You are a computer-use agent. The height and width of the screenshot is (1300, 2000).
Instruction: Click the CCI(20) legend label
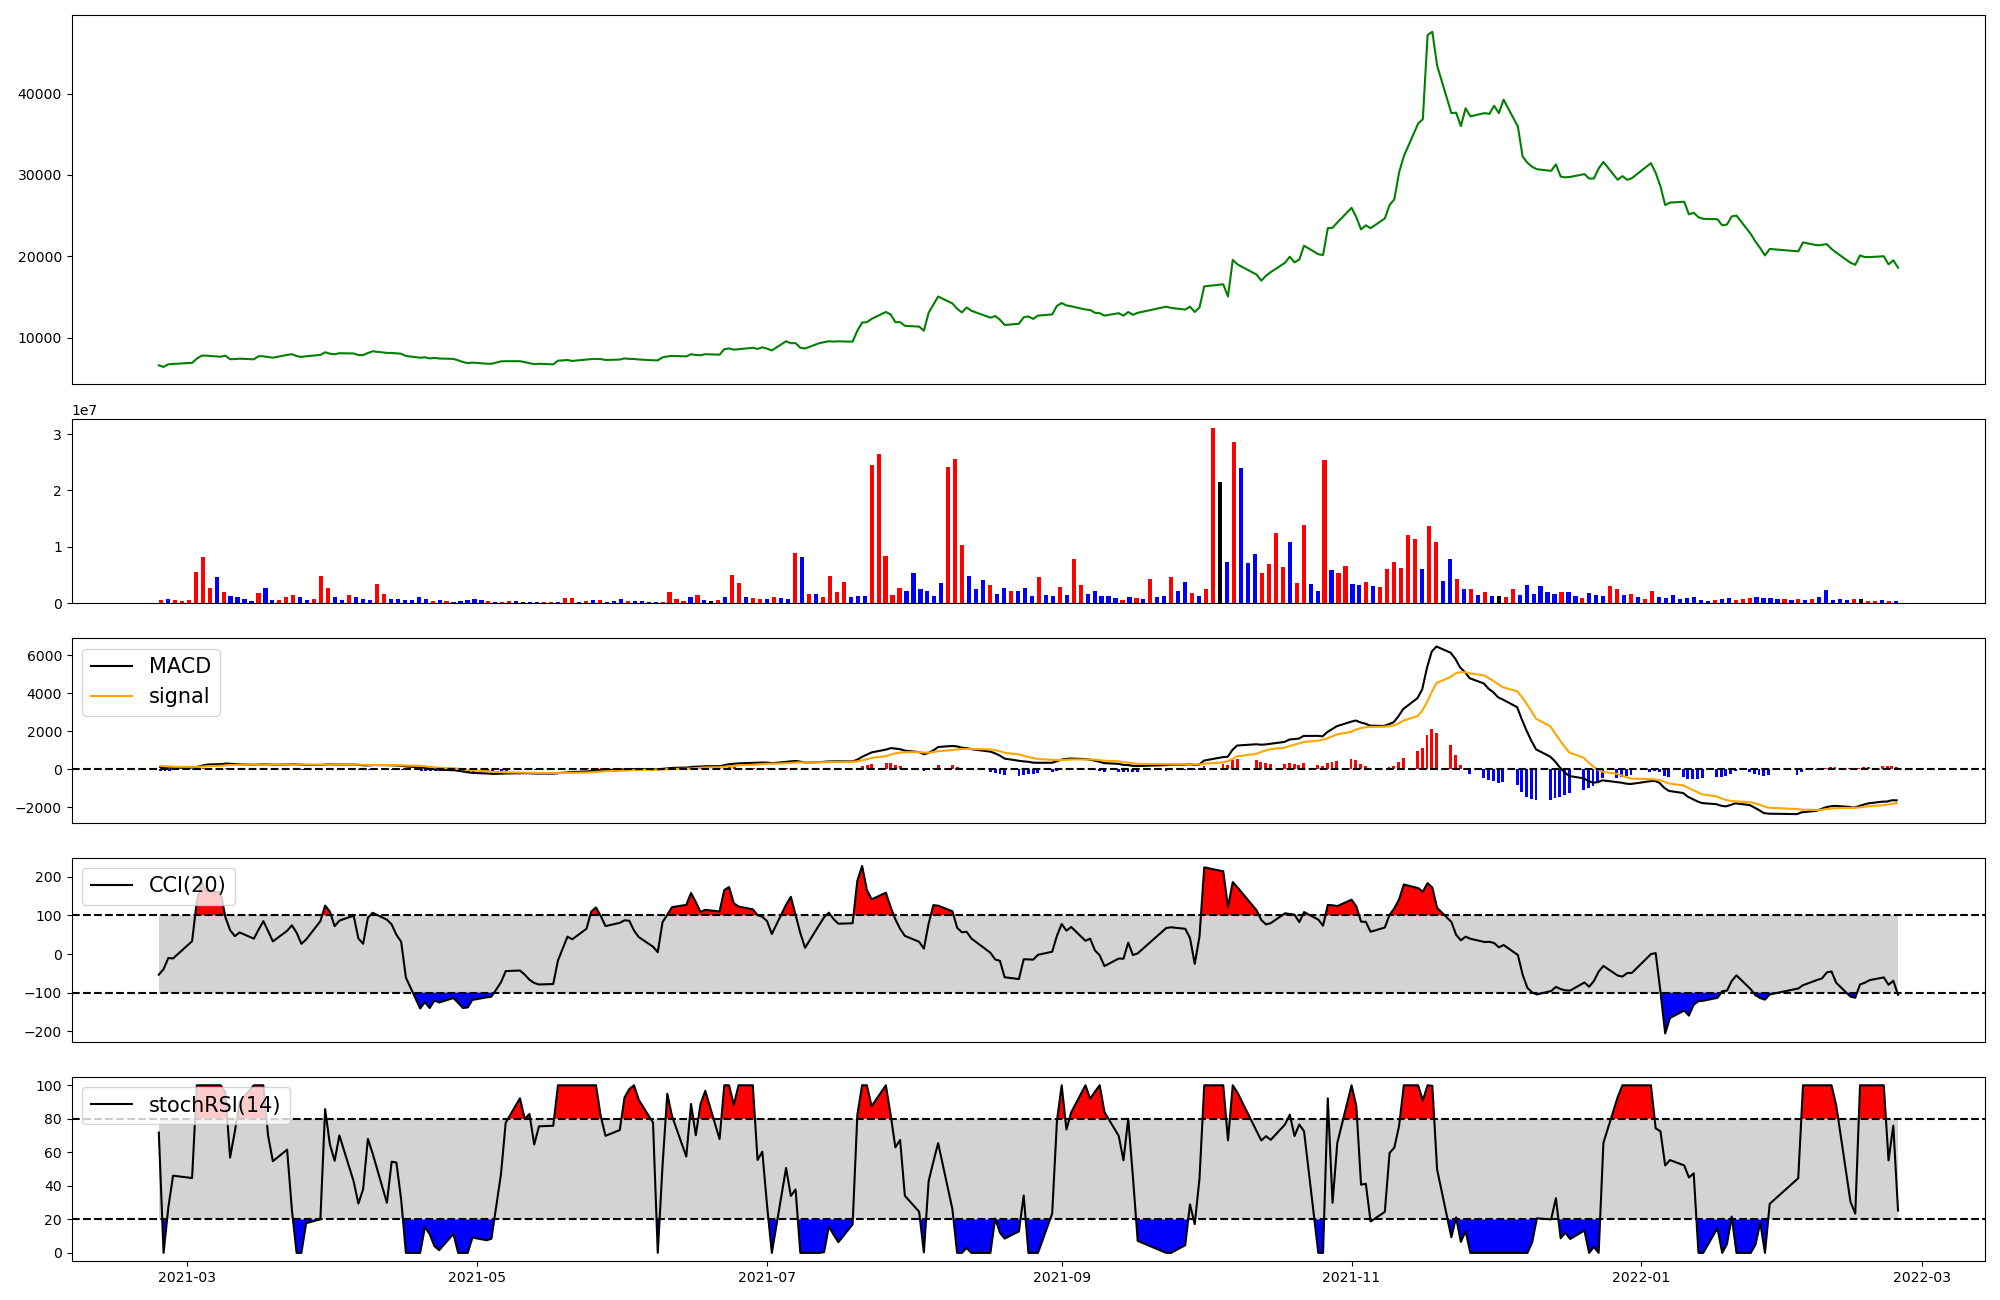click(x=186, y=885)
